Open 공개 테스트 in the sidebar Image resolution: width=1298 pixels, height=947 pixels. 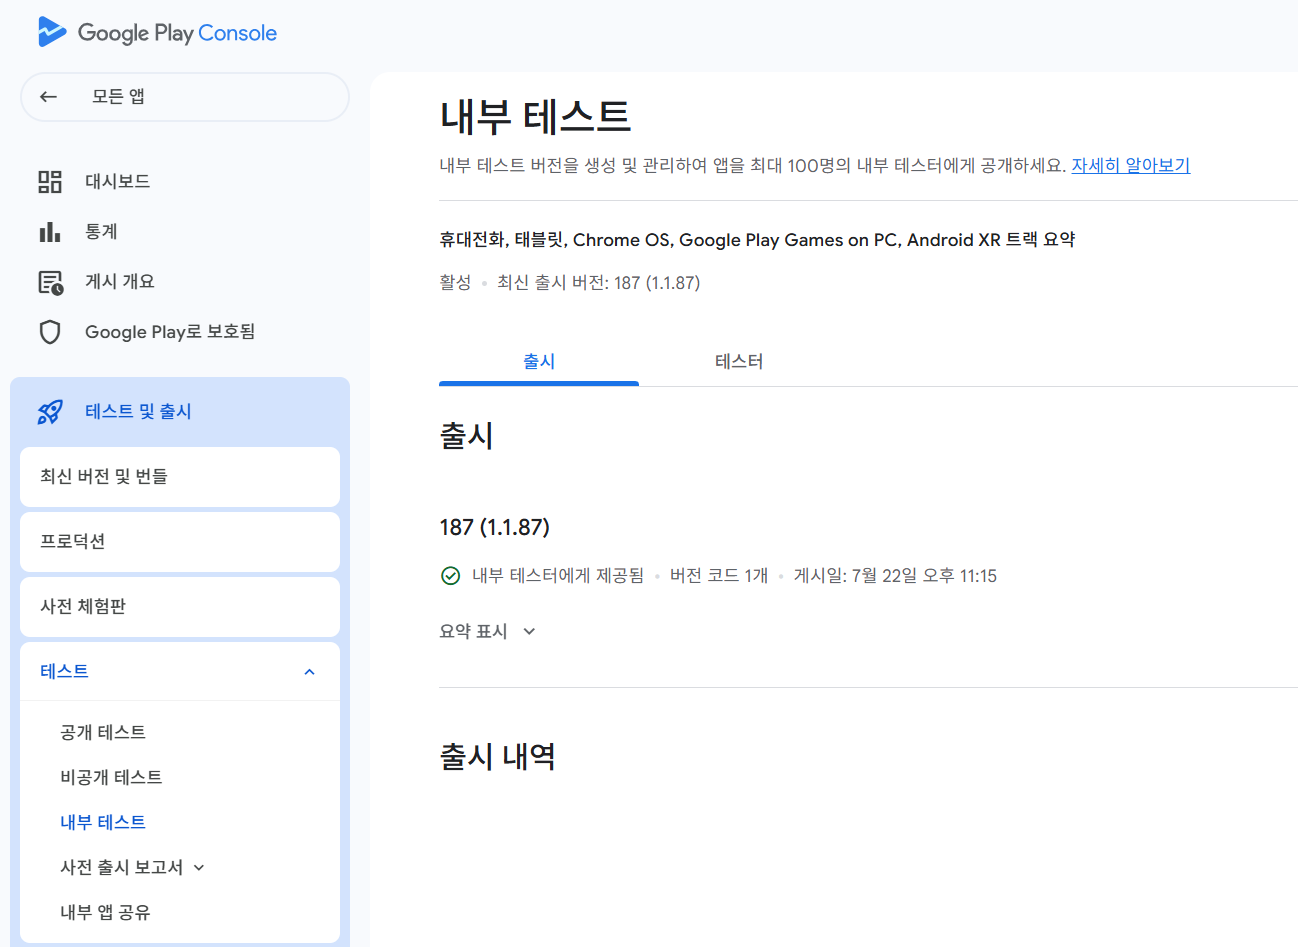pyautogui.click(x=103, y=733)
